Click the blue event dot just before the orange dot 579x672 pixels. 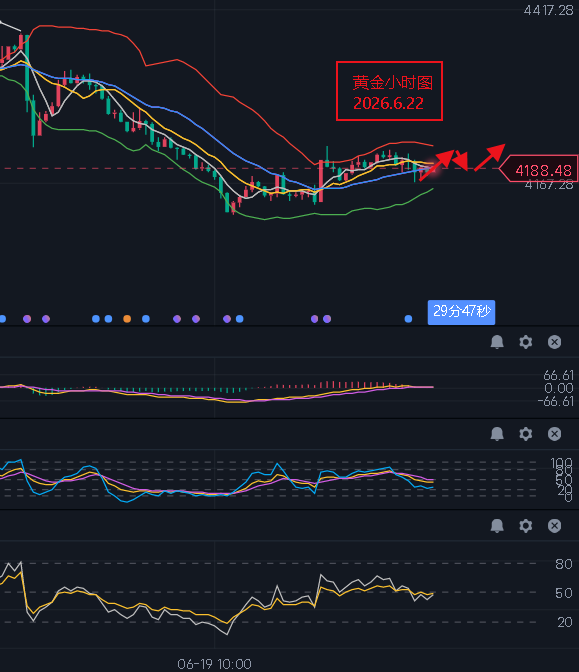pos(108,319)
